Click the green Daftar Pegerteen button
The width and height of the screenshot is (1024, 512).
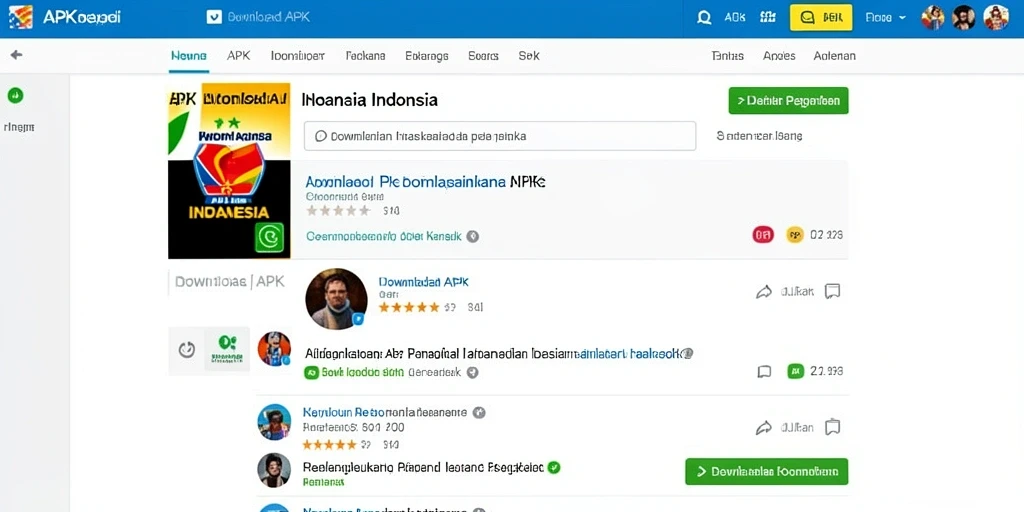[788, 101]
